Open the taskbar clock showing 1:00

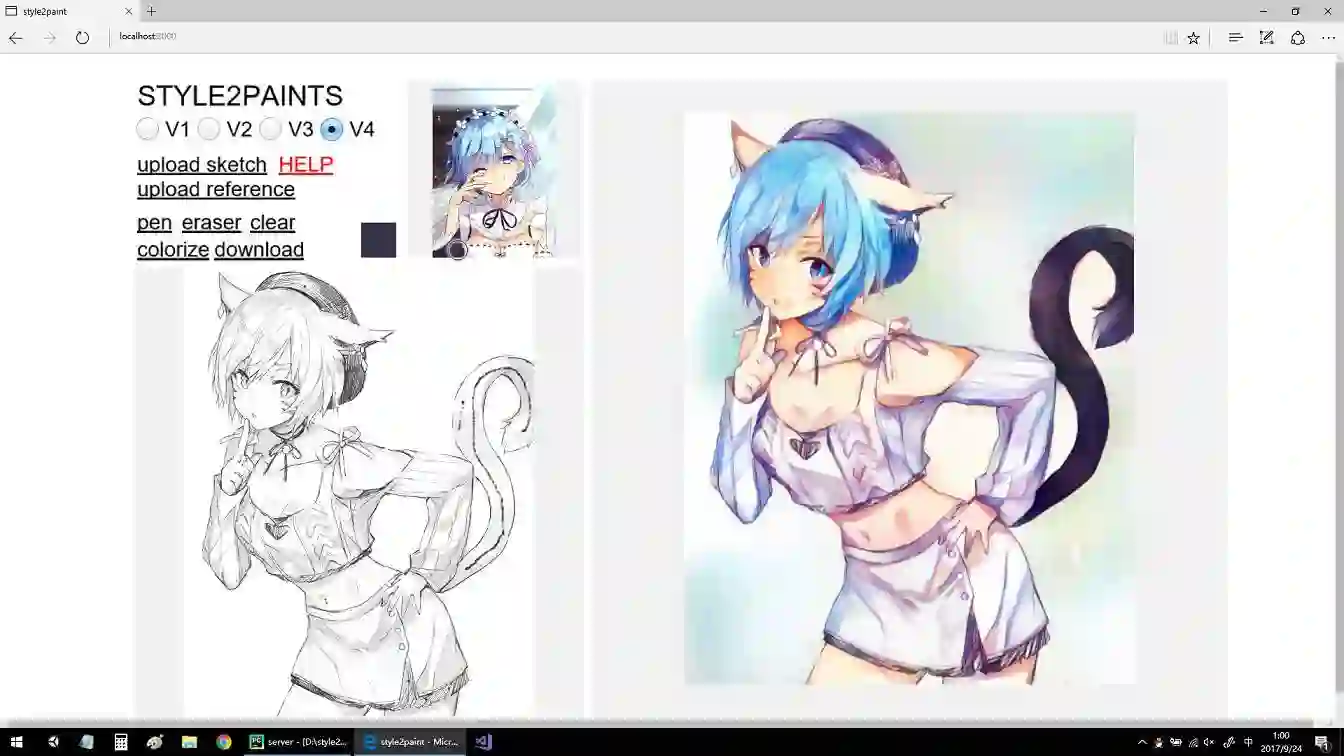point(1281,742)
